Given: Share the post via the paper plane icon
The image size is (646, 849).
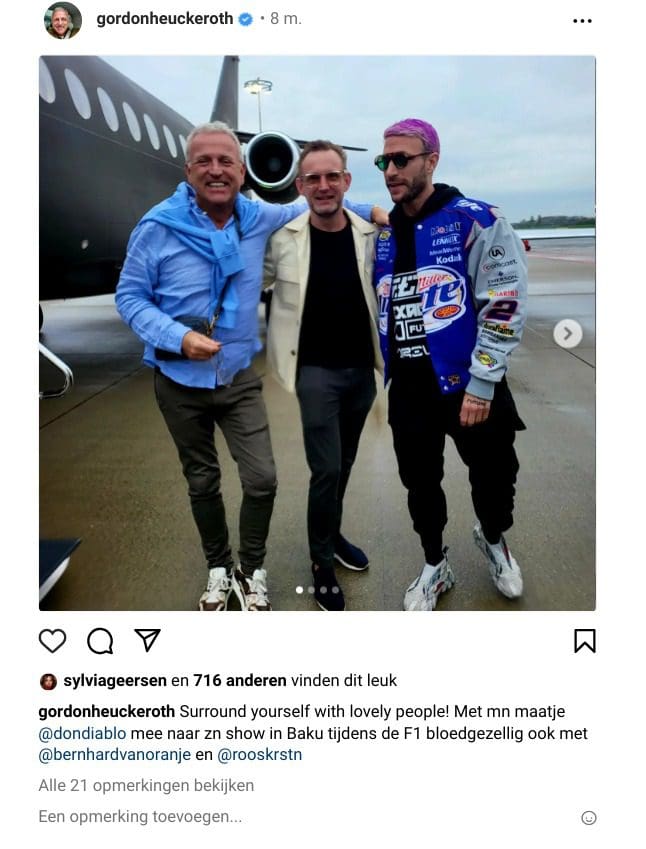Looking at the screenshot, I should point(147,640).
